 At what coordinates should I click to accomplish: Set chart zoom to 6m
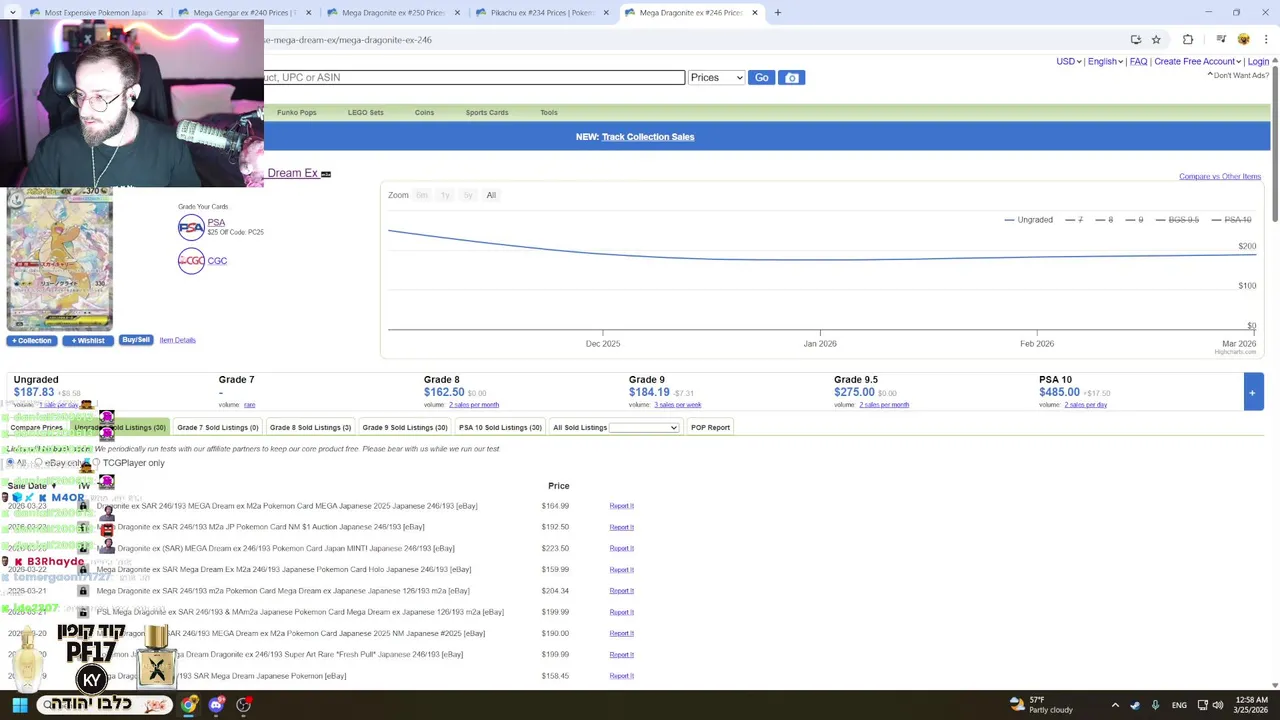click(x=422, y=195)
